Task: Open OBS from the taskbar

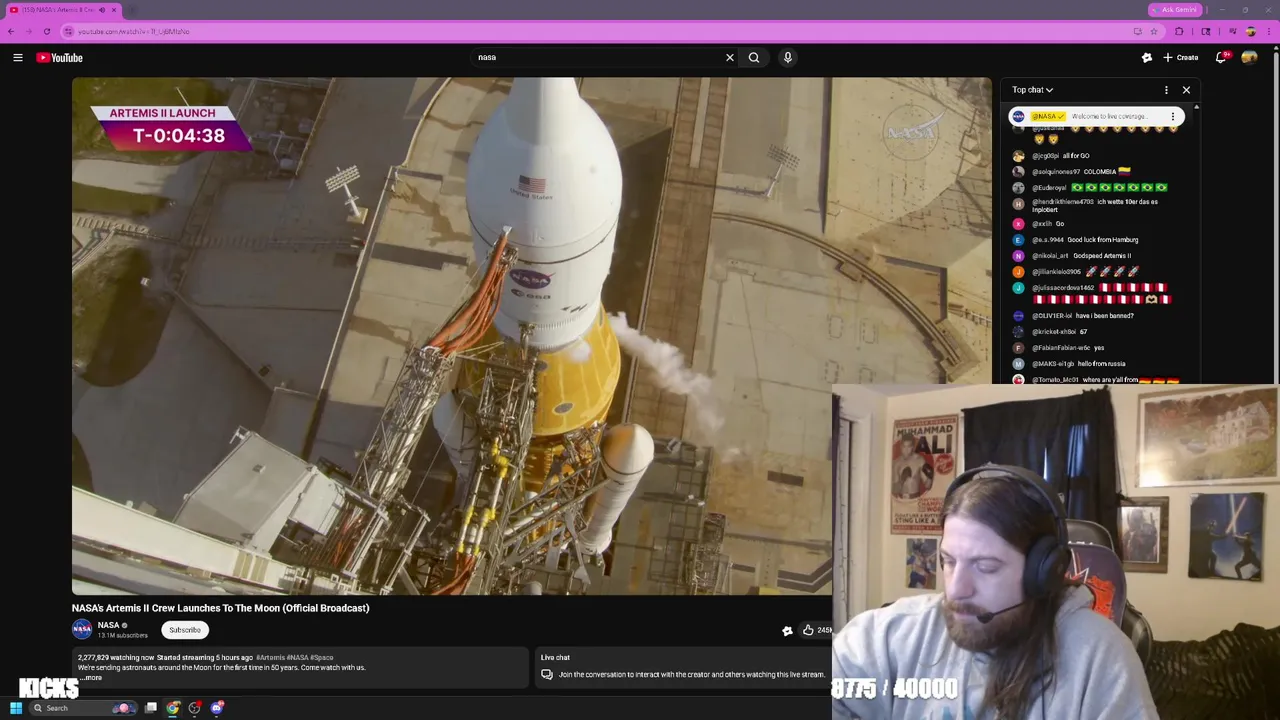Action: (195, 708)
